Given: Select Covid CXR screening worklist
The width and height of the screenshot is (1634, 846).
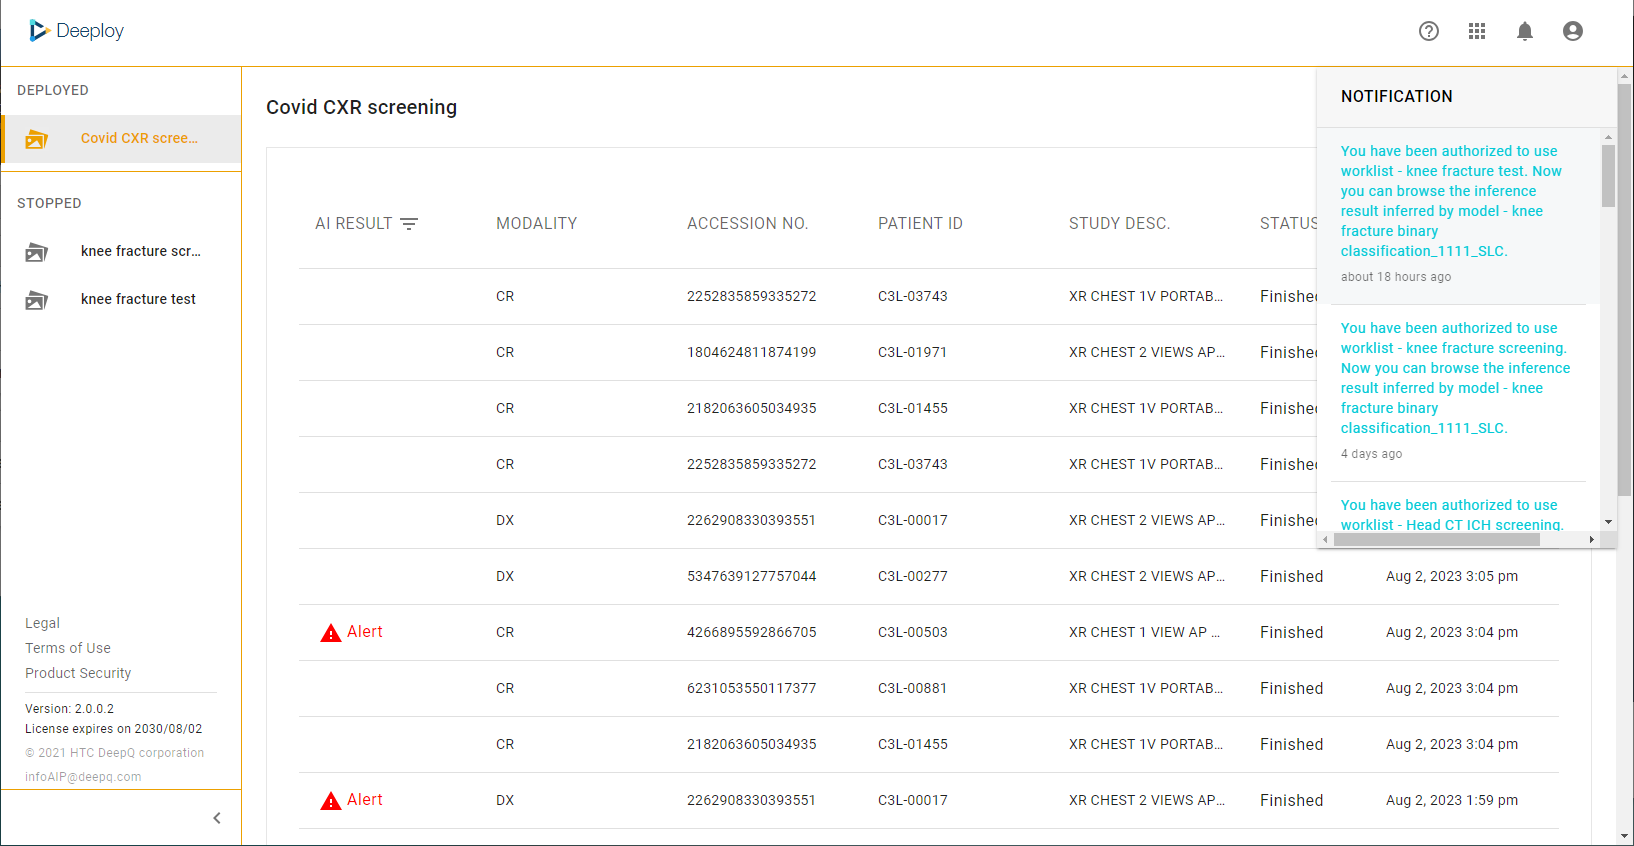Looking at the screenshot, I should coord(138,139).
